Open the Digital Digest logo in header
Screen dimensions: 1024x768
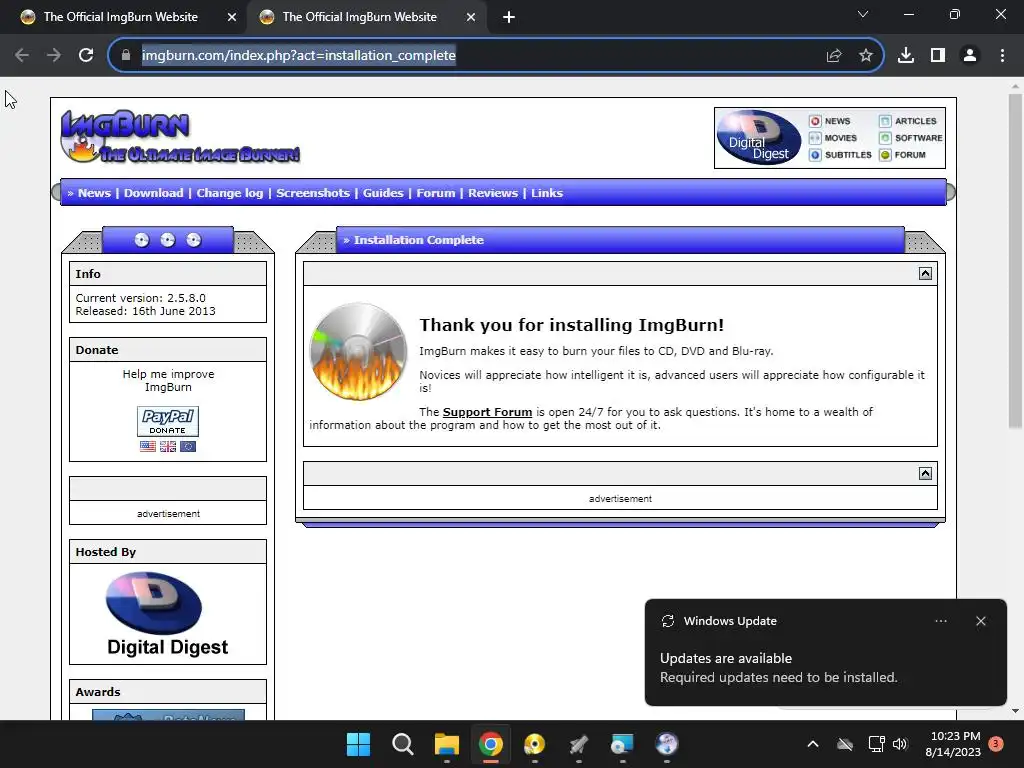coord(759,137)
